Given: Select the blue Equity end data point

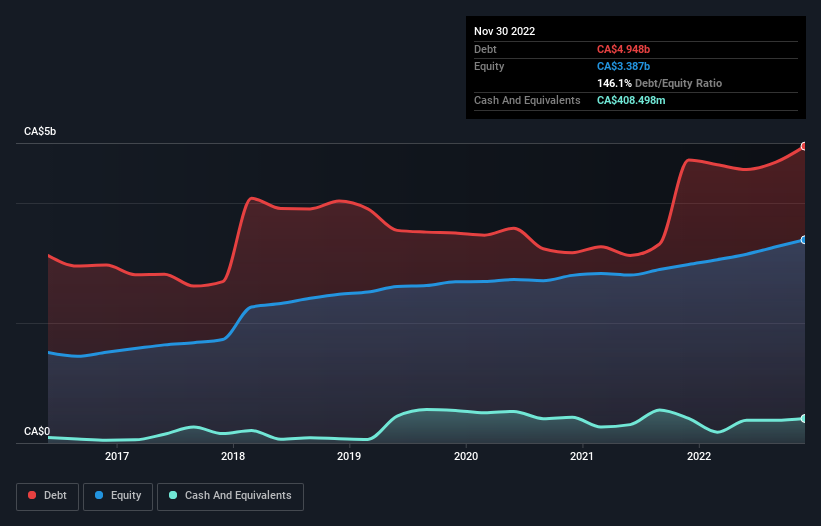Looking at the screenshot, I should [804, 240].
